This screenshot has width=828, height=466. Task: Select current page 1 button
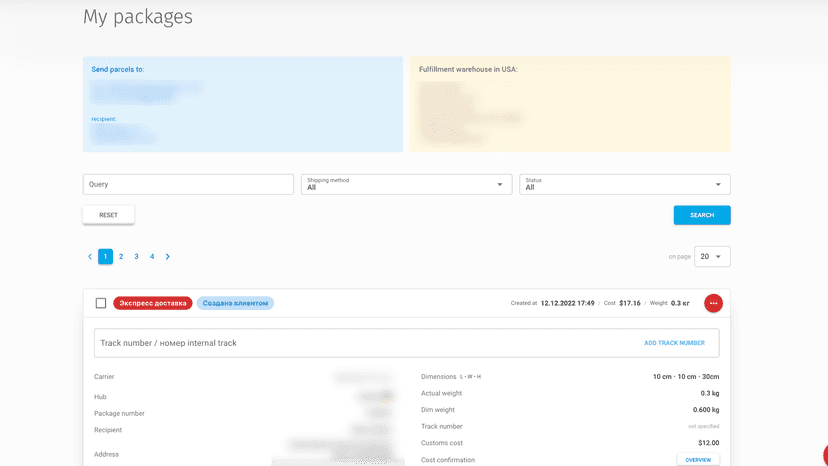point(105,256)
